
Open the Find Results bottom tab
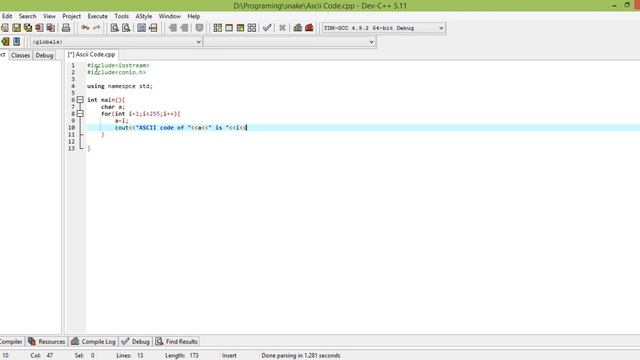pos(177,342)
